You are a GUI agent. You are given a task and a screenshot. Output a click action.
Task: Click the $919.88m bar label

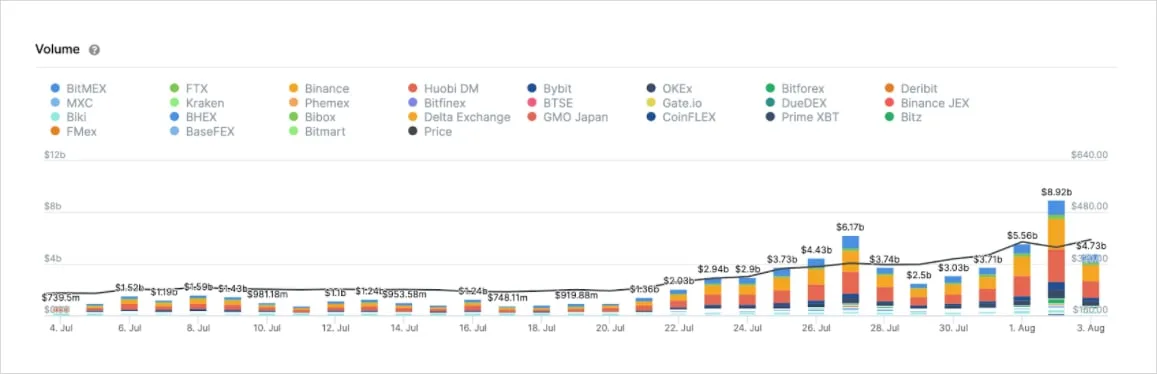[x=576, y=294]
